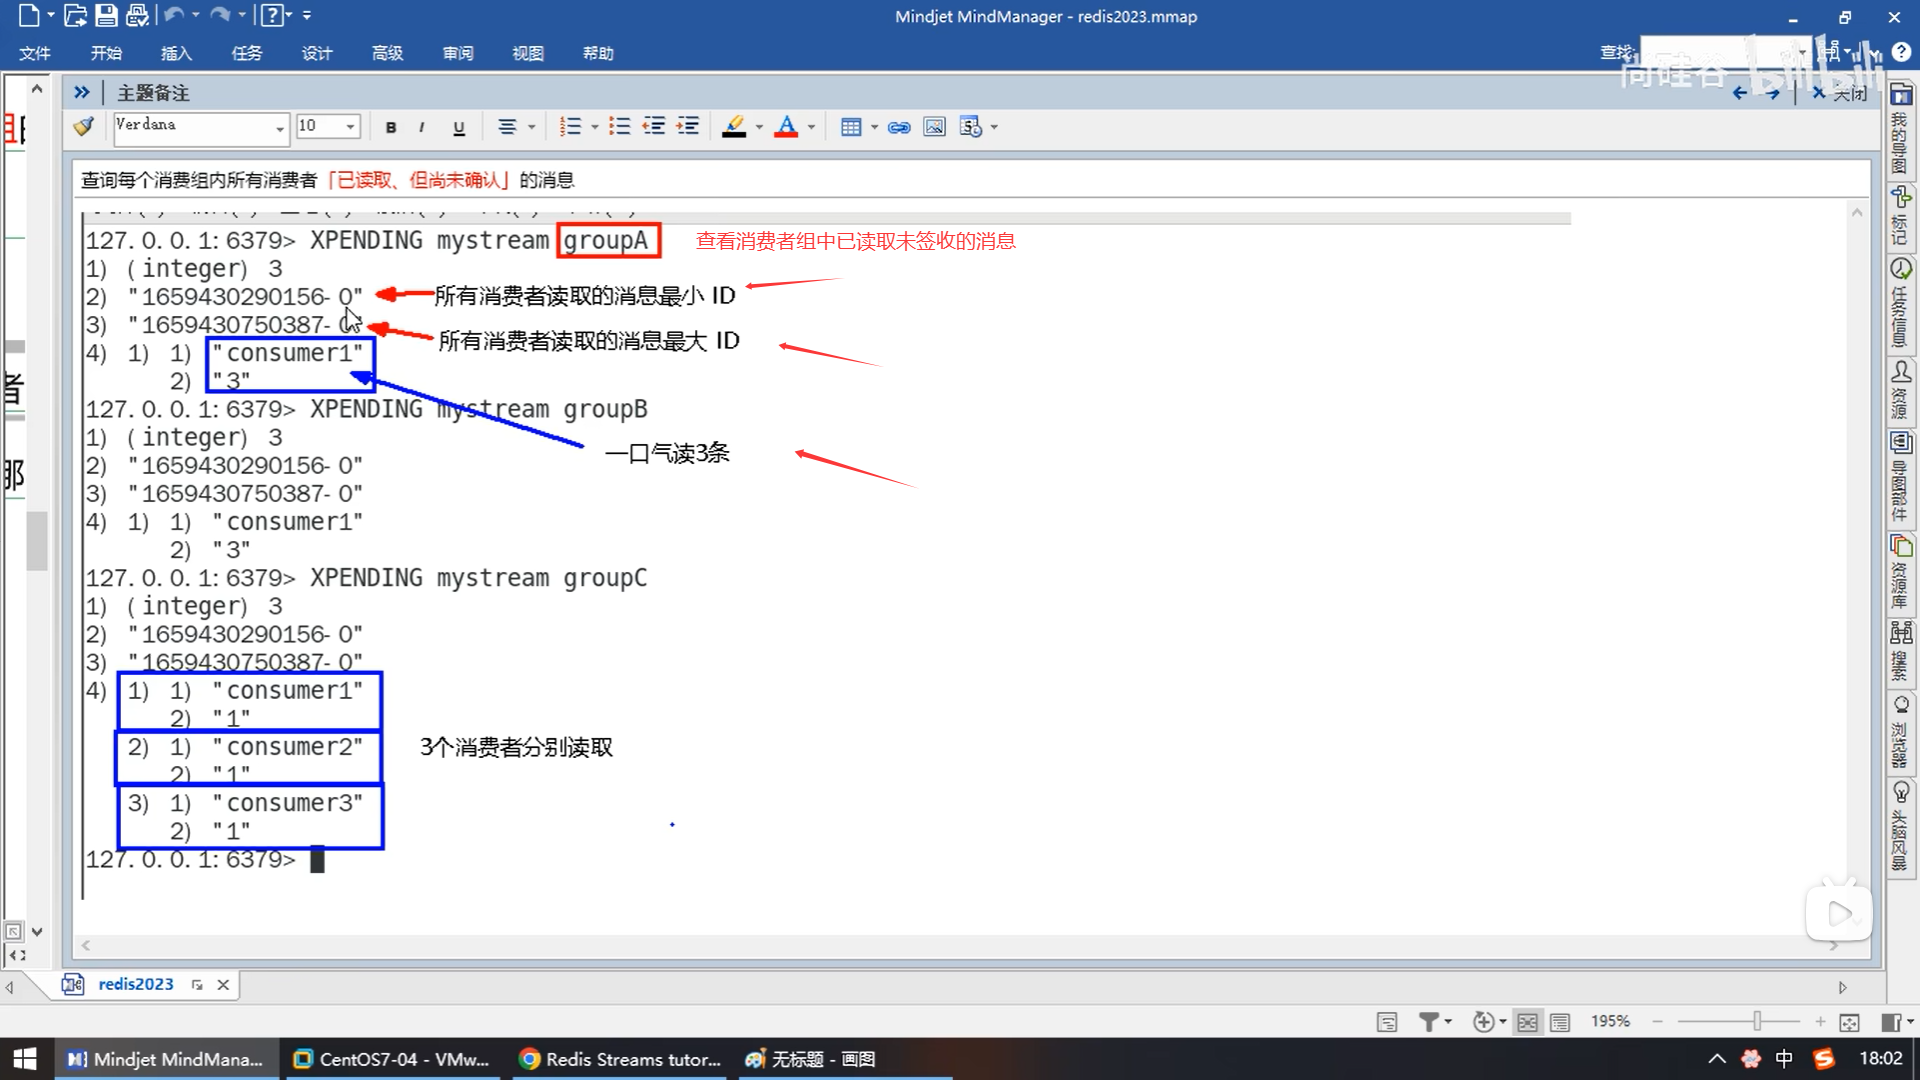
Task: Open CentOS7-04 VMware from taskbar
Action: (392, 1059)
